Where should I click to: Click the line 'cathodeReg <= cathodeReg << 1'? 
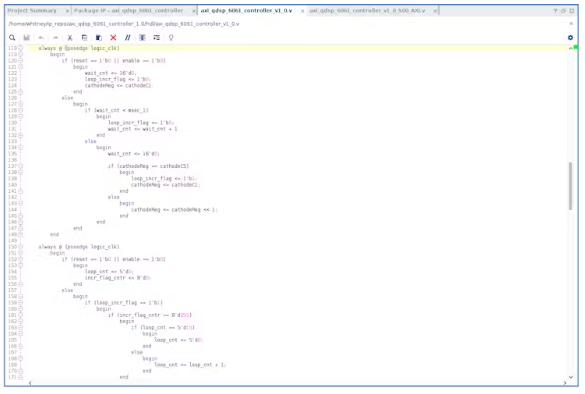174,210
